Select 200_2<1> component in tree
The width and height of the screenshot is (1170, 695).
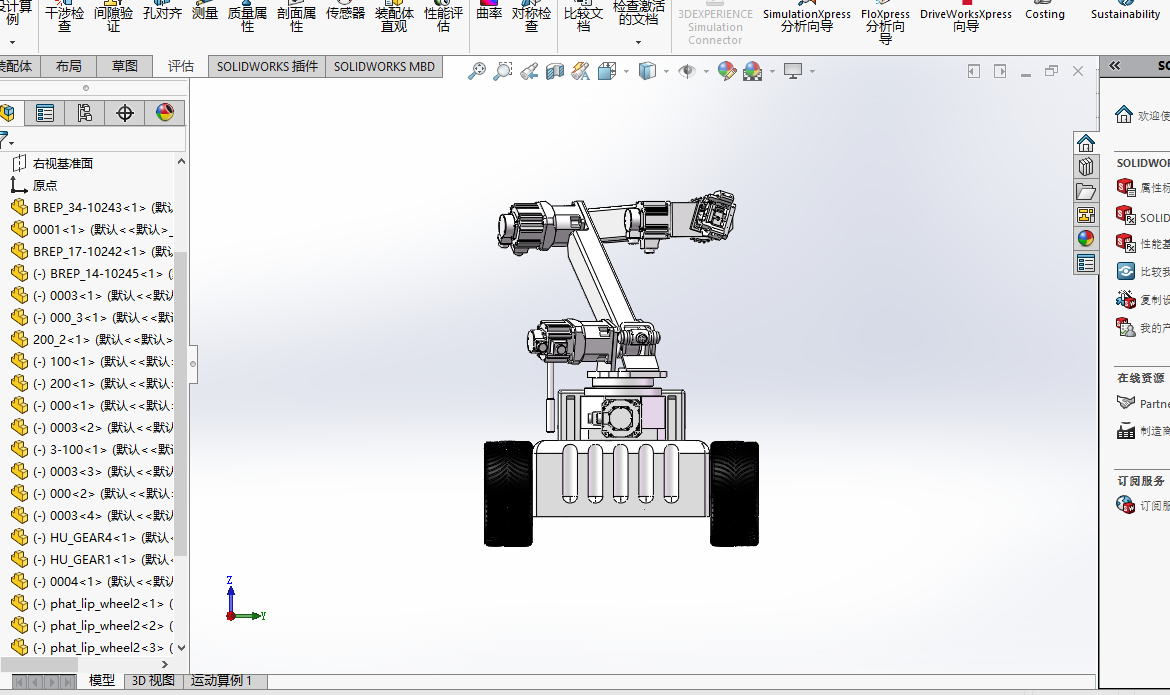tap(92, 340)
